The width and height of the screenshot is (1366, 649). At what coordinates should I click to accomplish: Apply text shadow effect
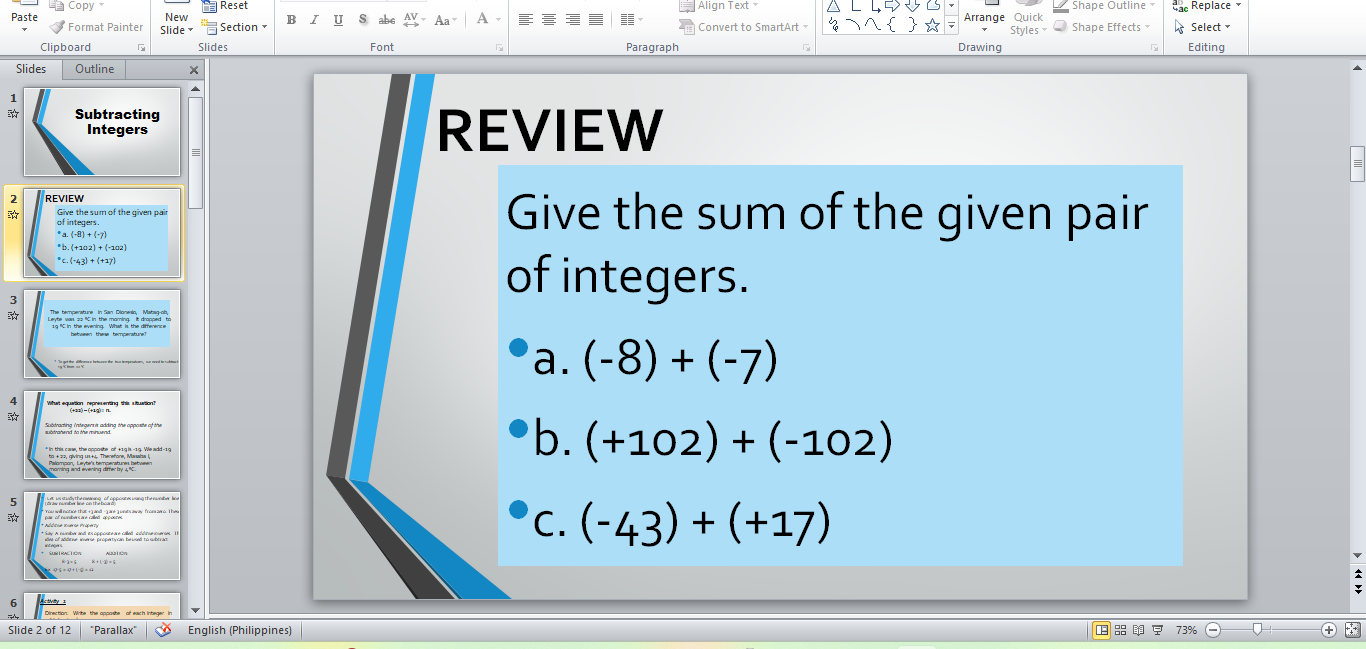pos(362,20)
